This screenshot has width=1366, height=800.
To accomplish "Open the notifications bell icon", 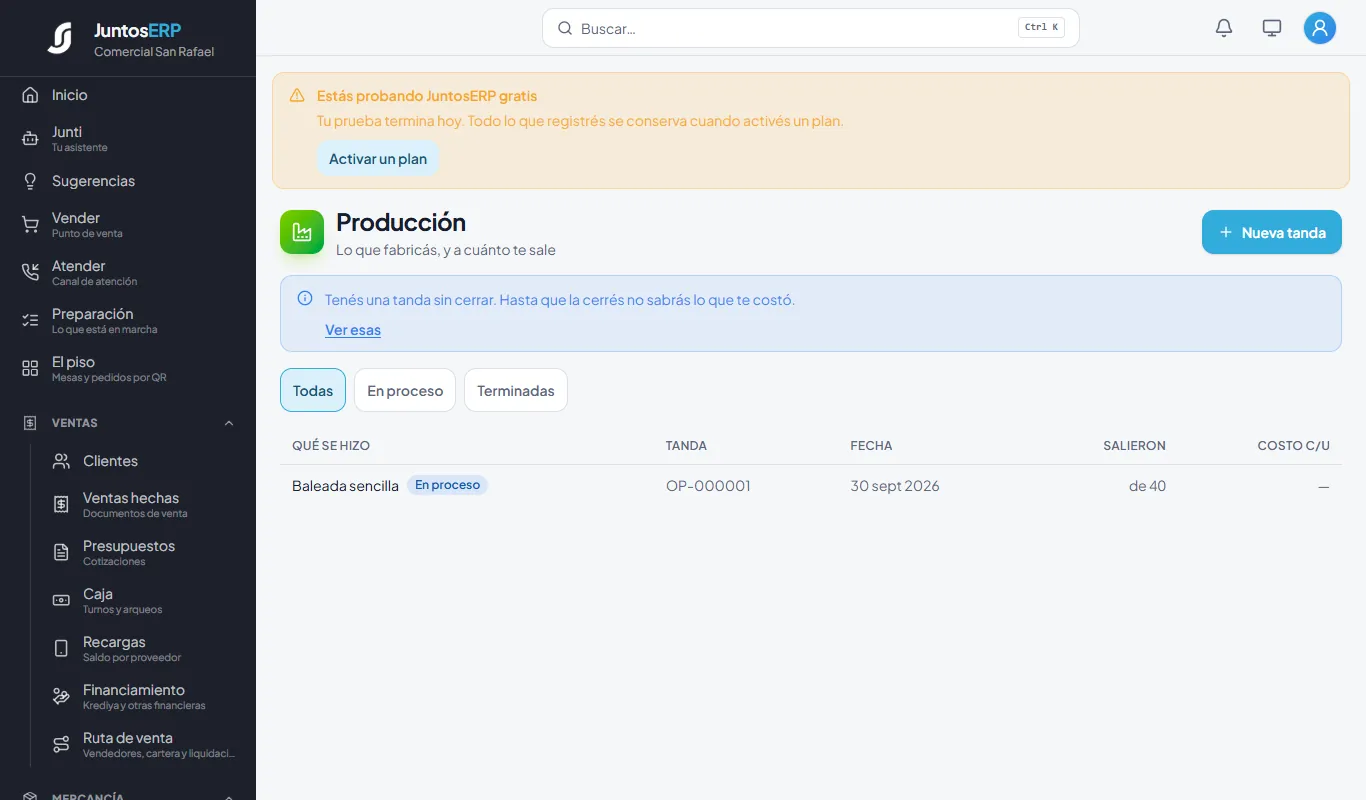I will tap(1224, 28).
